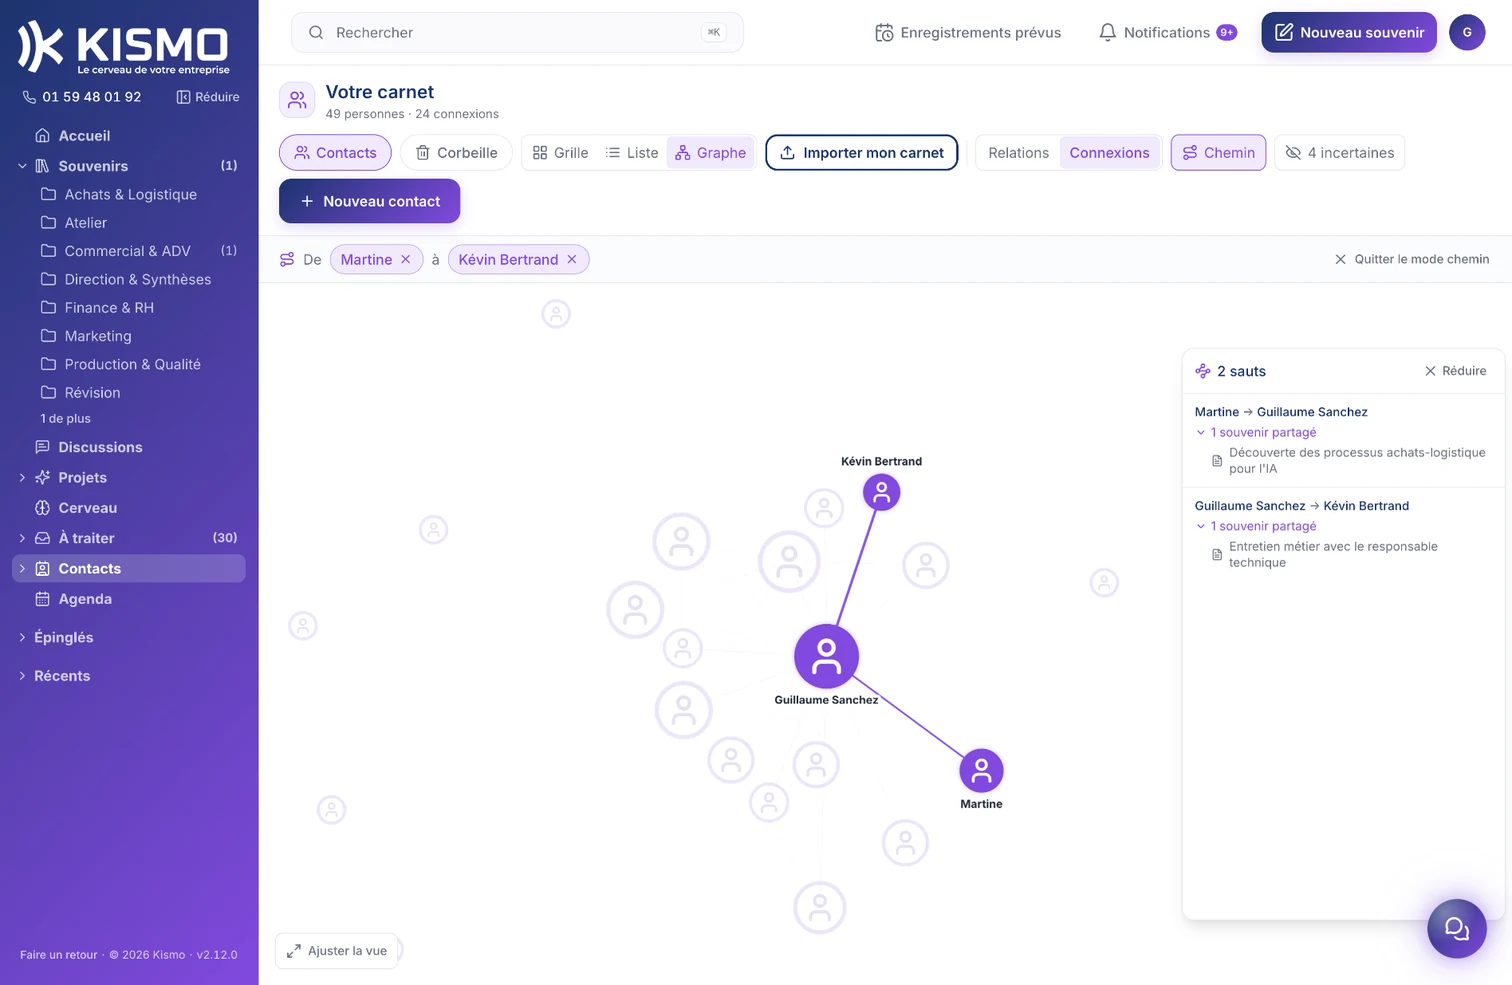Remove Kévin Bertrand from the path filter
This screenshot has height=985, width=1512.
[x=572, y=259]
